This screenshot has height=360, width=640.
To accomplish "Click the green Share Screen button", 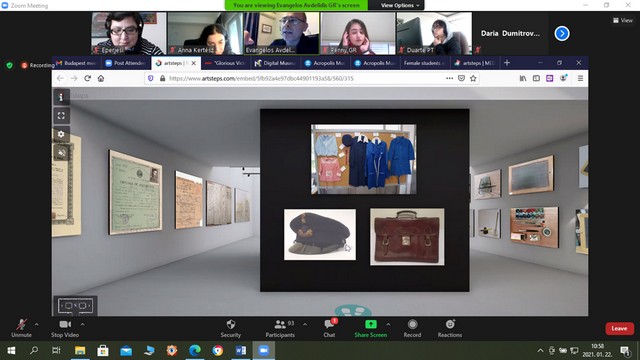I will click(x=371, y=329).
